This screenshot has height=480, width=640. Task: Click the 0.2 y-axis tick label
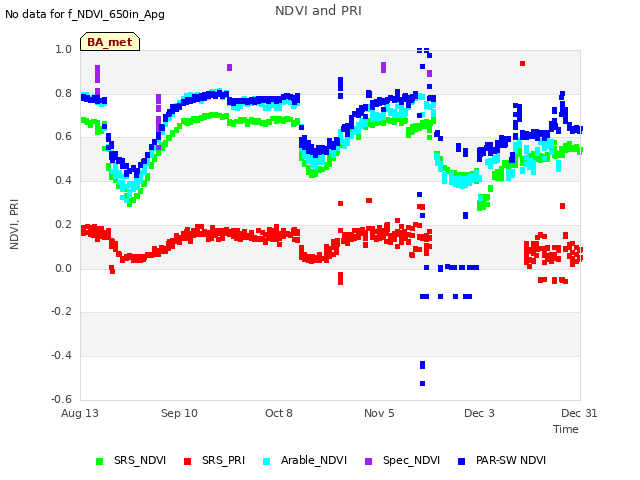(x=64, y=224)
